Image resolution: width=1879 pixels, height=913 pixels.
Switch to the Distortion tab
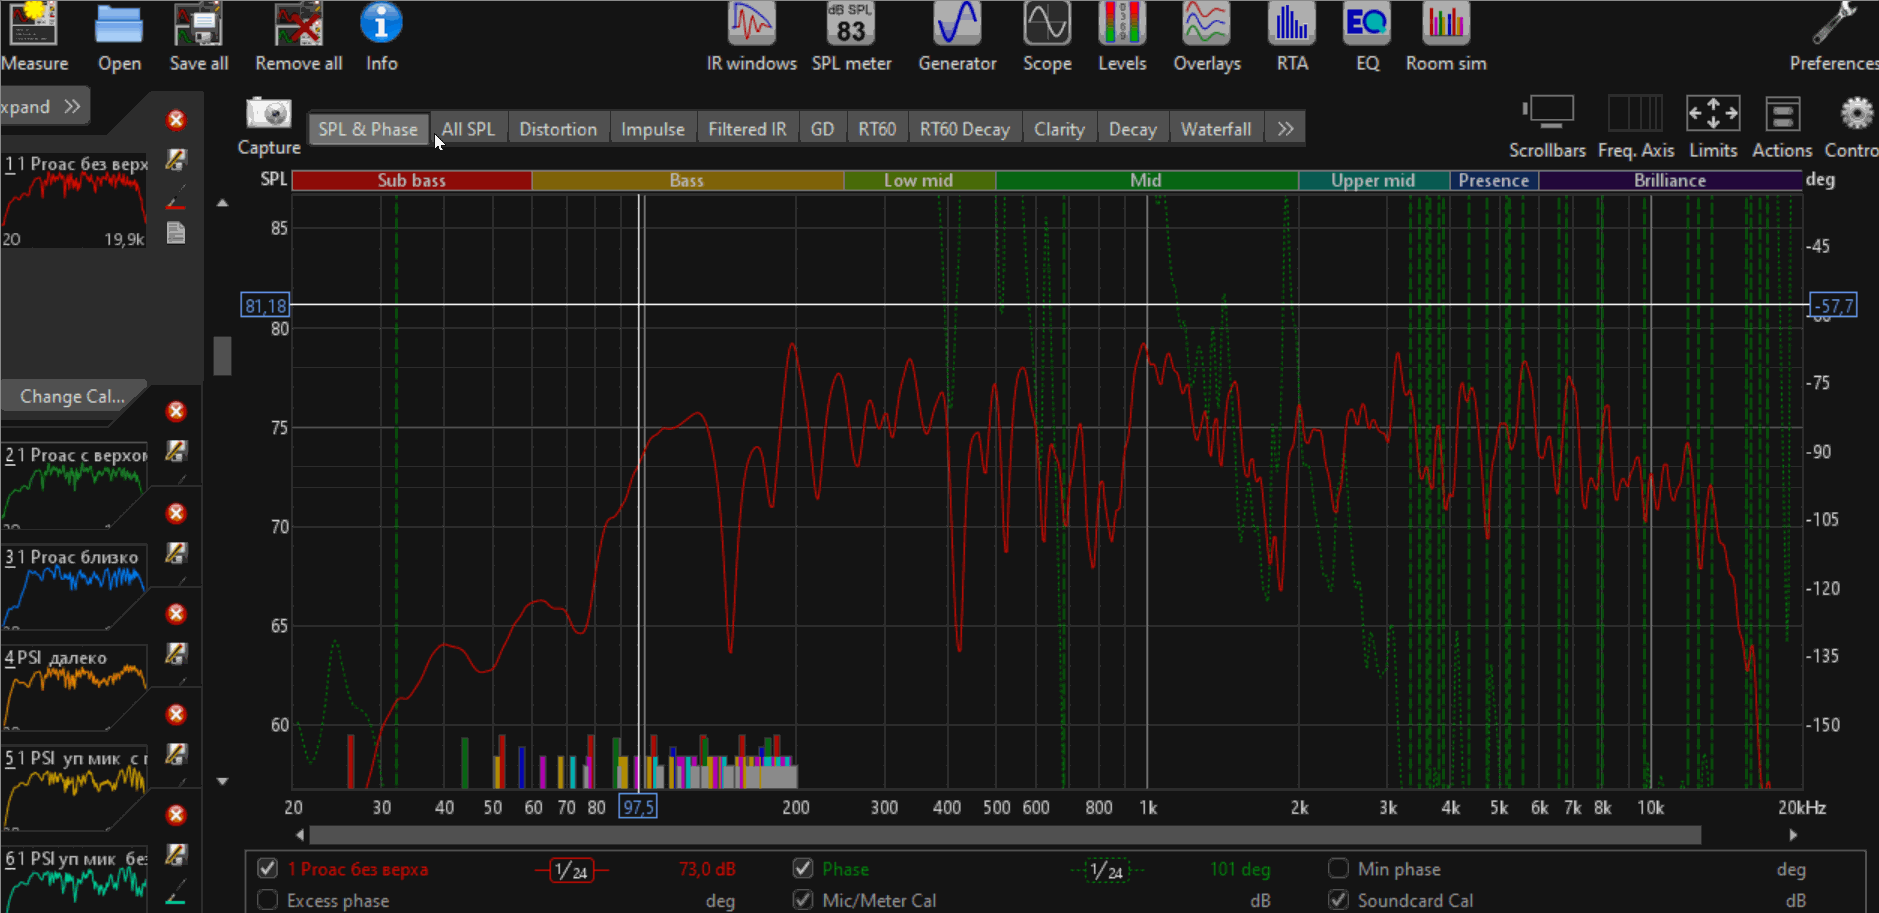(558, 129)
